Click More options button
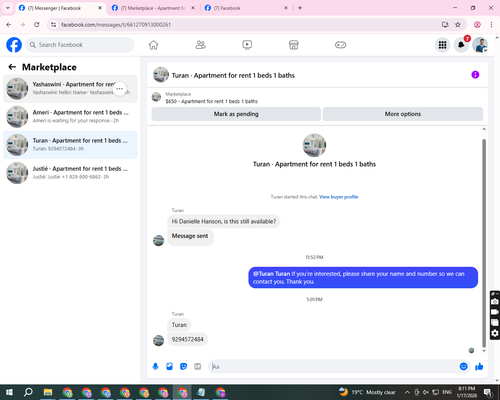Image resolution: width=500 pixels, height=400 pixels. [403, 114]
